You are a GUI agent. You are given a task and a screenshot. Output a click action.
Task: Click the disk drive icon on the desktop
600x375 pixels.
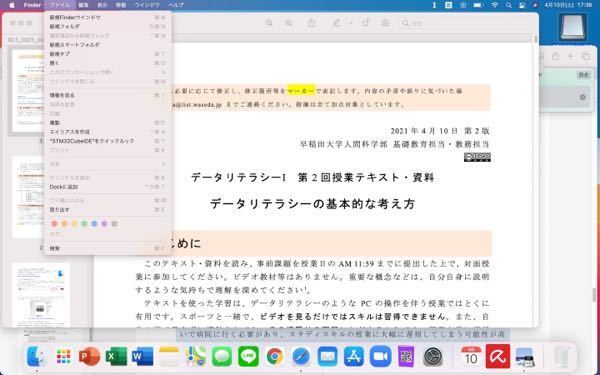(x=573, y=27)
